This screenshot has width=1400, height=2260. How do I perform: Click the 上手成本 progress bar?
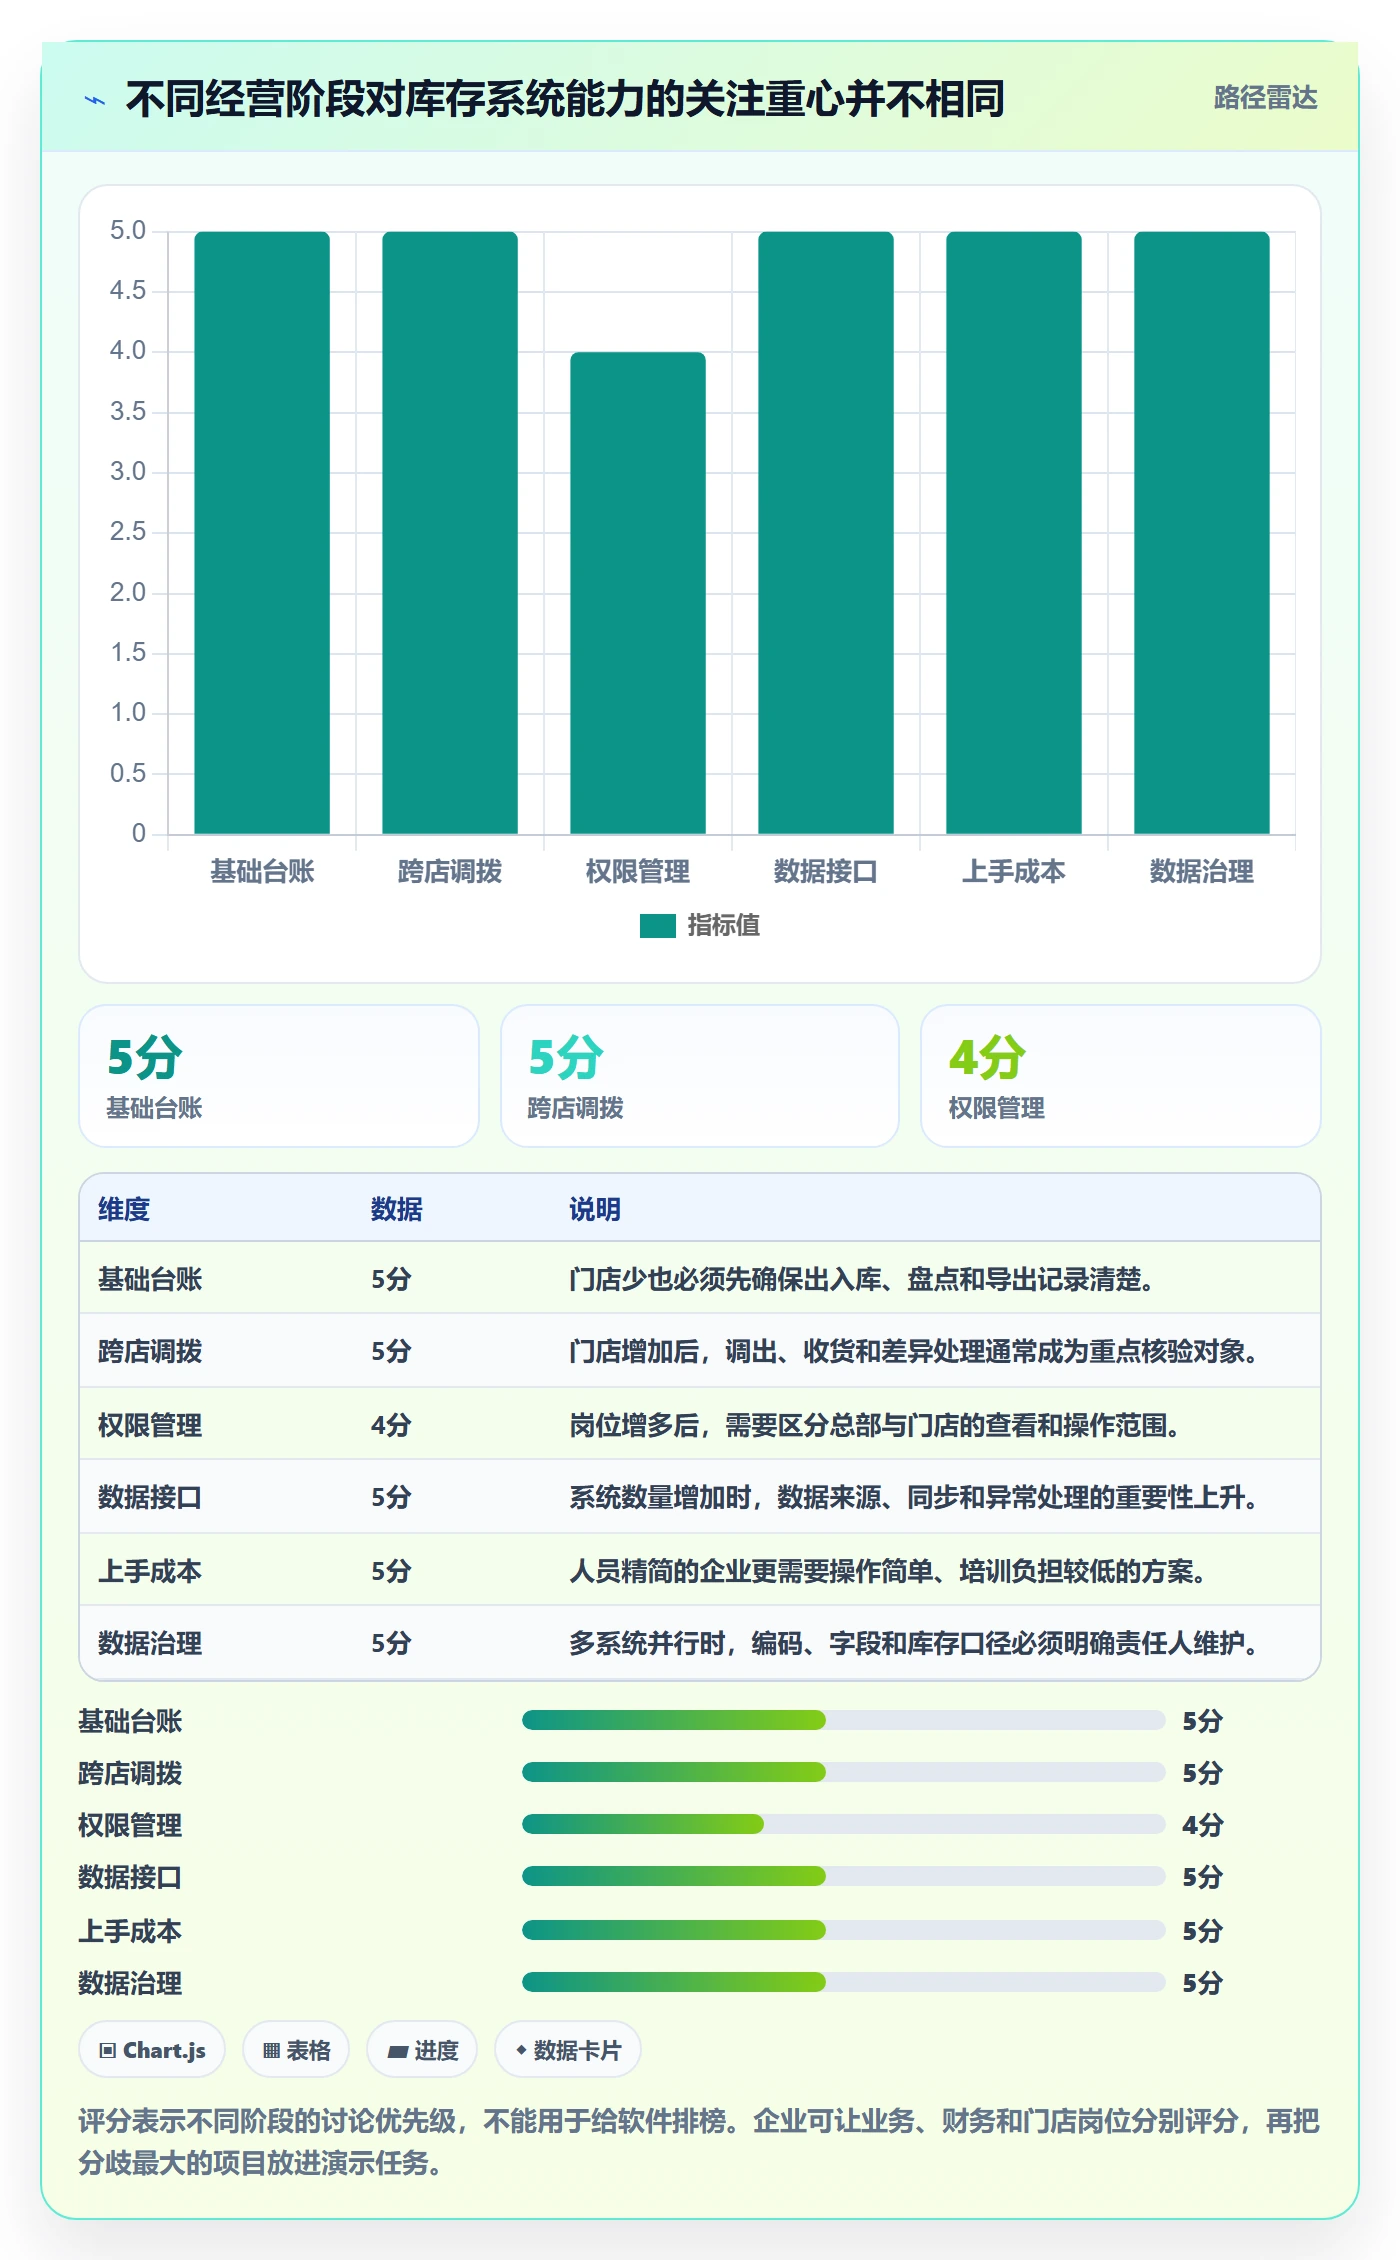pyautogui.click(x=843, y=1930)
